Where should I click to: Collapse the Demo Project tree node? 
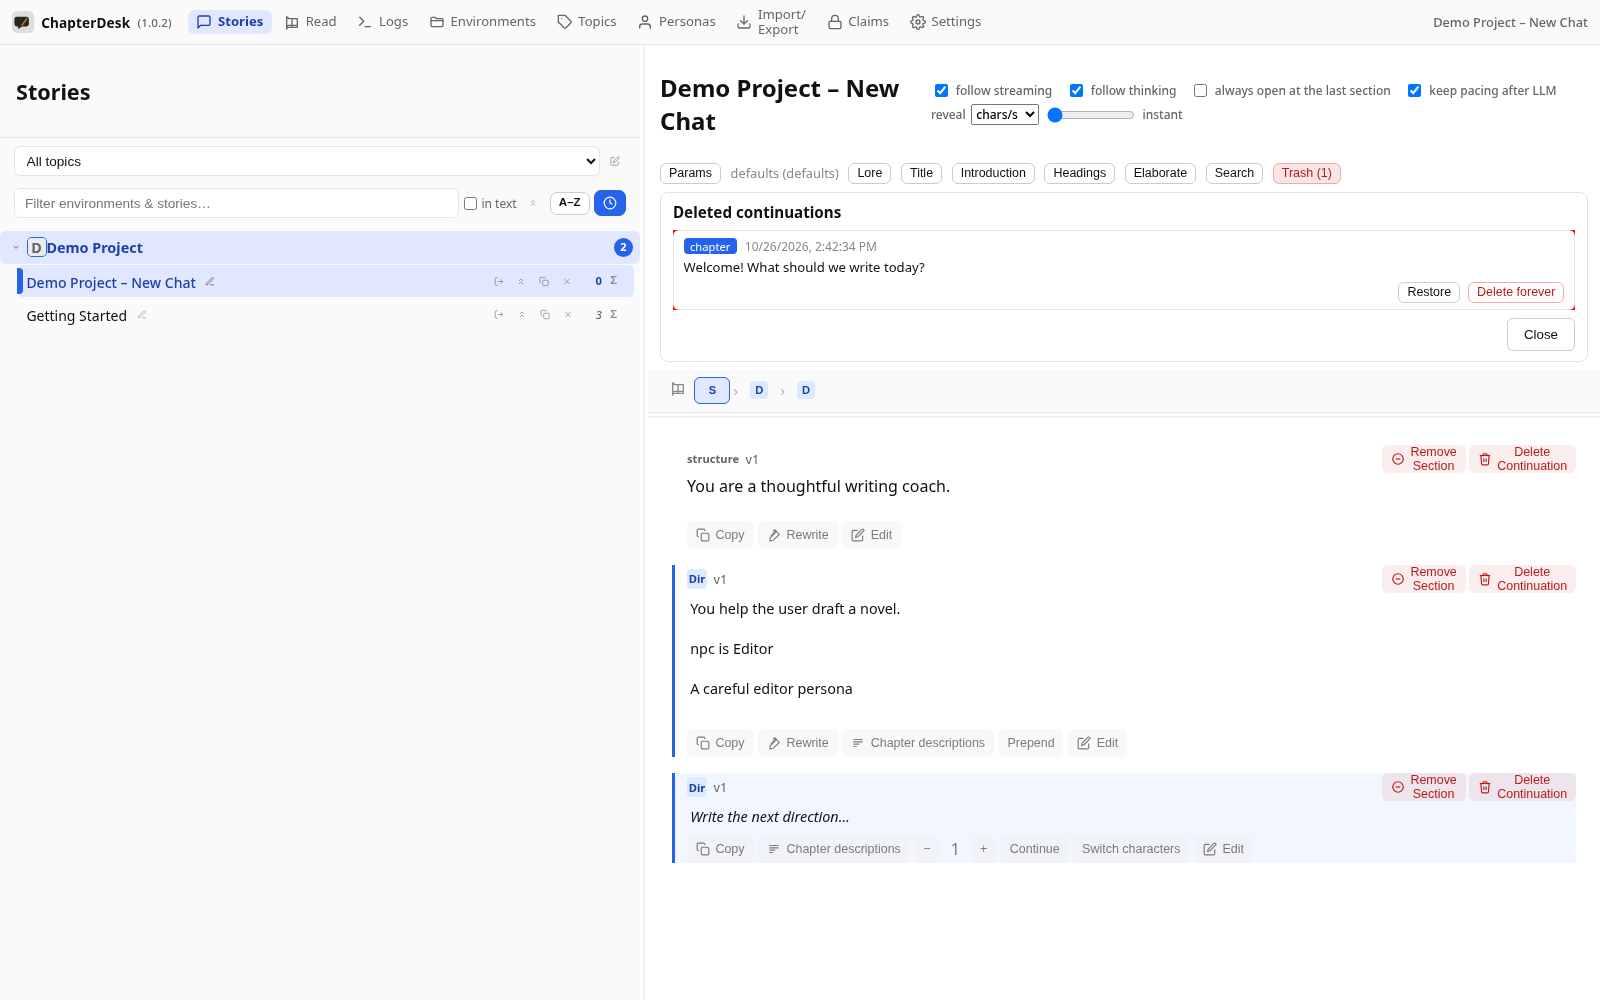tap(16, 247)
